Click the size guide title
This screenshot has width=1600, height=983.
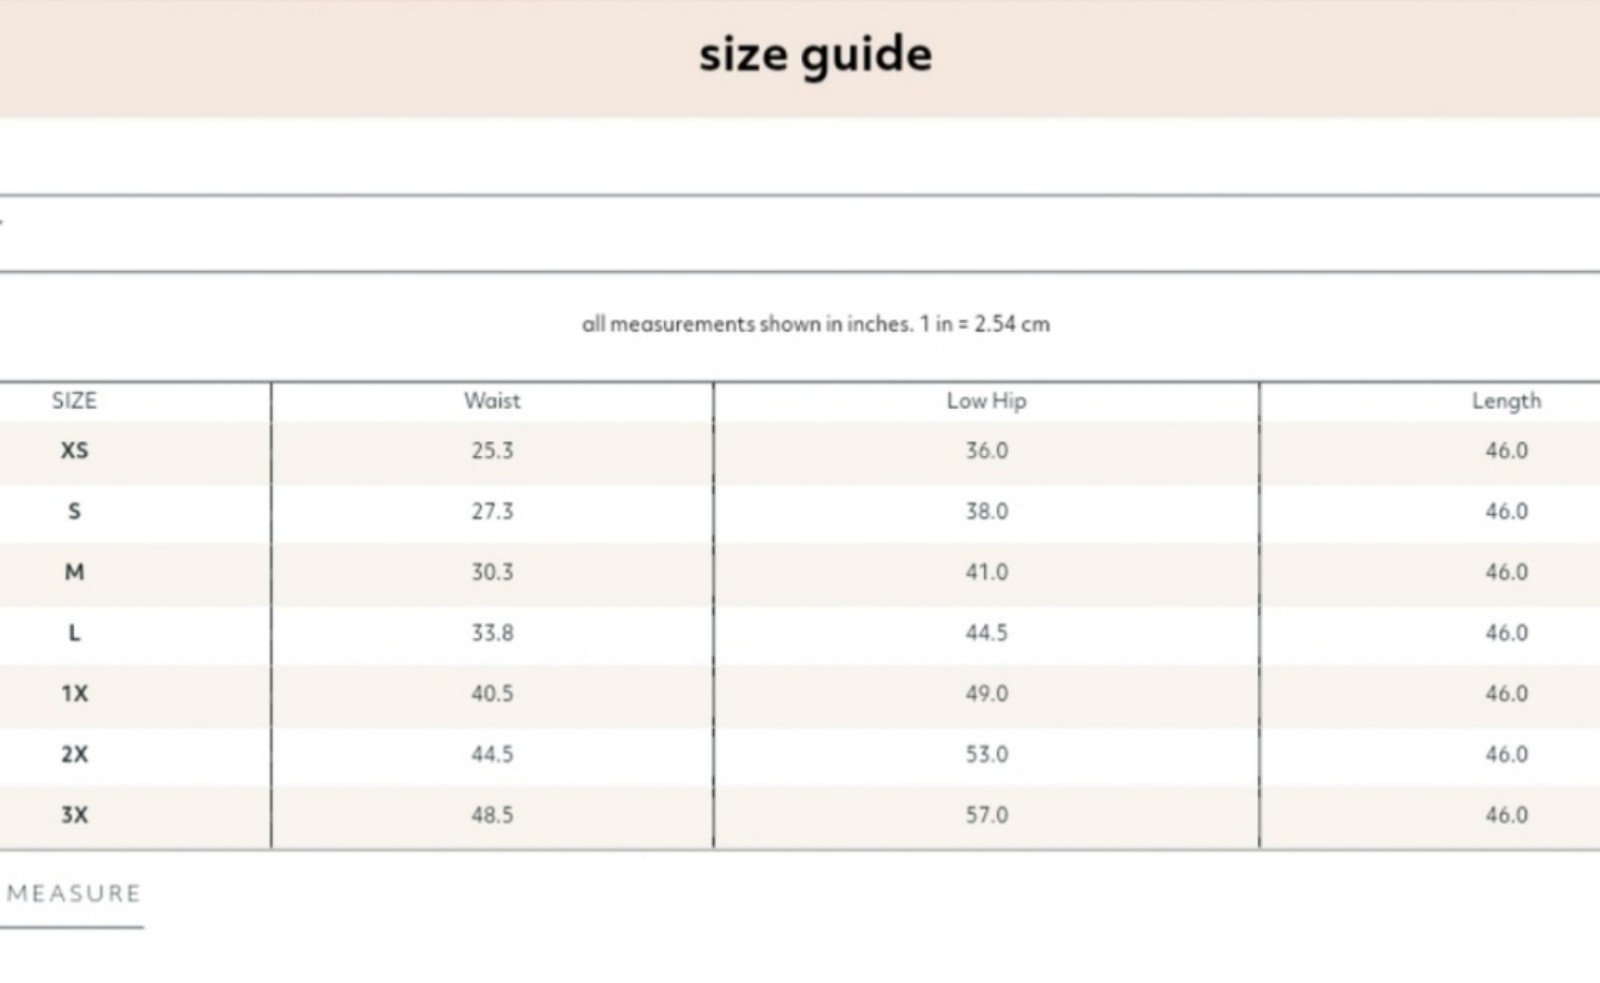815,54
